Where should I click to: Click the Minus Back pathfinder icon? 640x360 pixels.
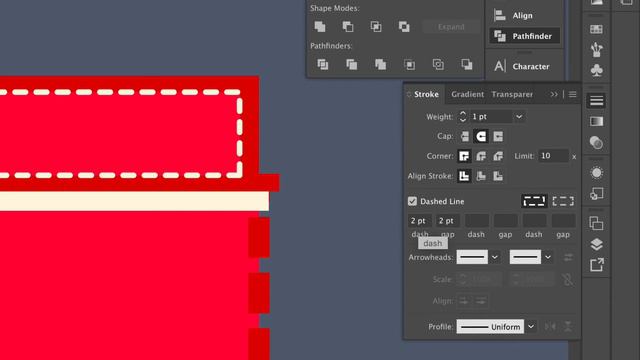467,64
